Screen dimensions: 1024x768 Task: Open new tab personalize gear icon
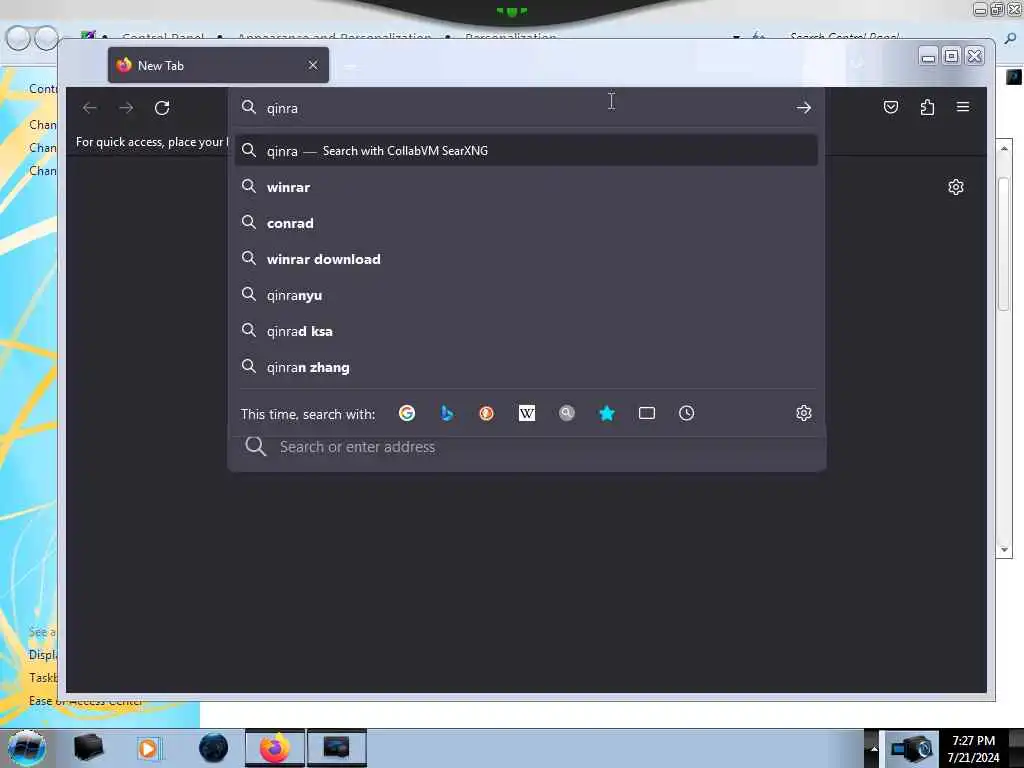pyautogui.click(x=955, y=187)
